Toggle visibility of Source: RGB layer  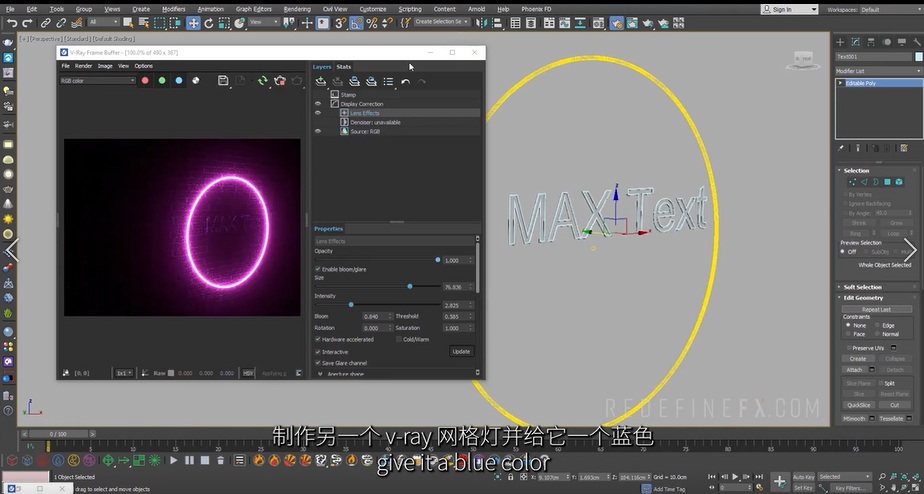(318, 131)
